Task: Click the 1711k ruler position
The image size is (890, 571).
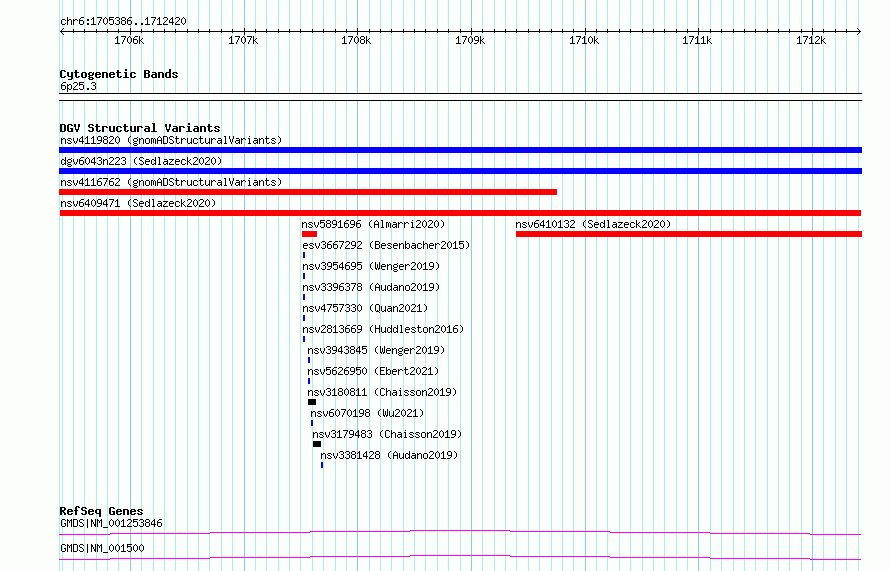Action: tap(697, 40)
